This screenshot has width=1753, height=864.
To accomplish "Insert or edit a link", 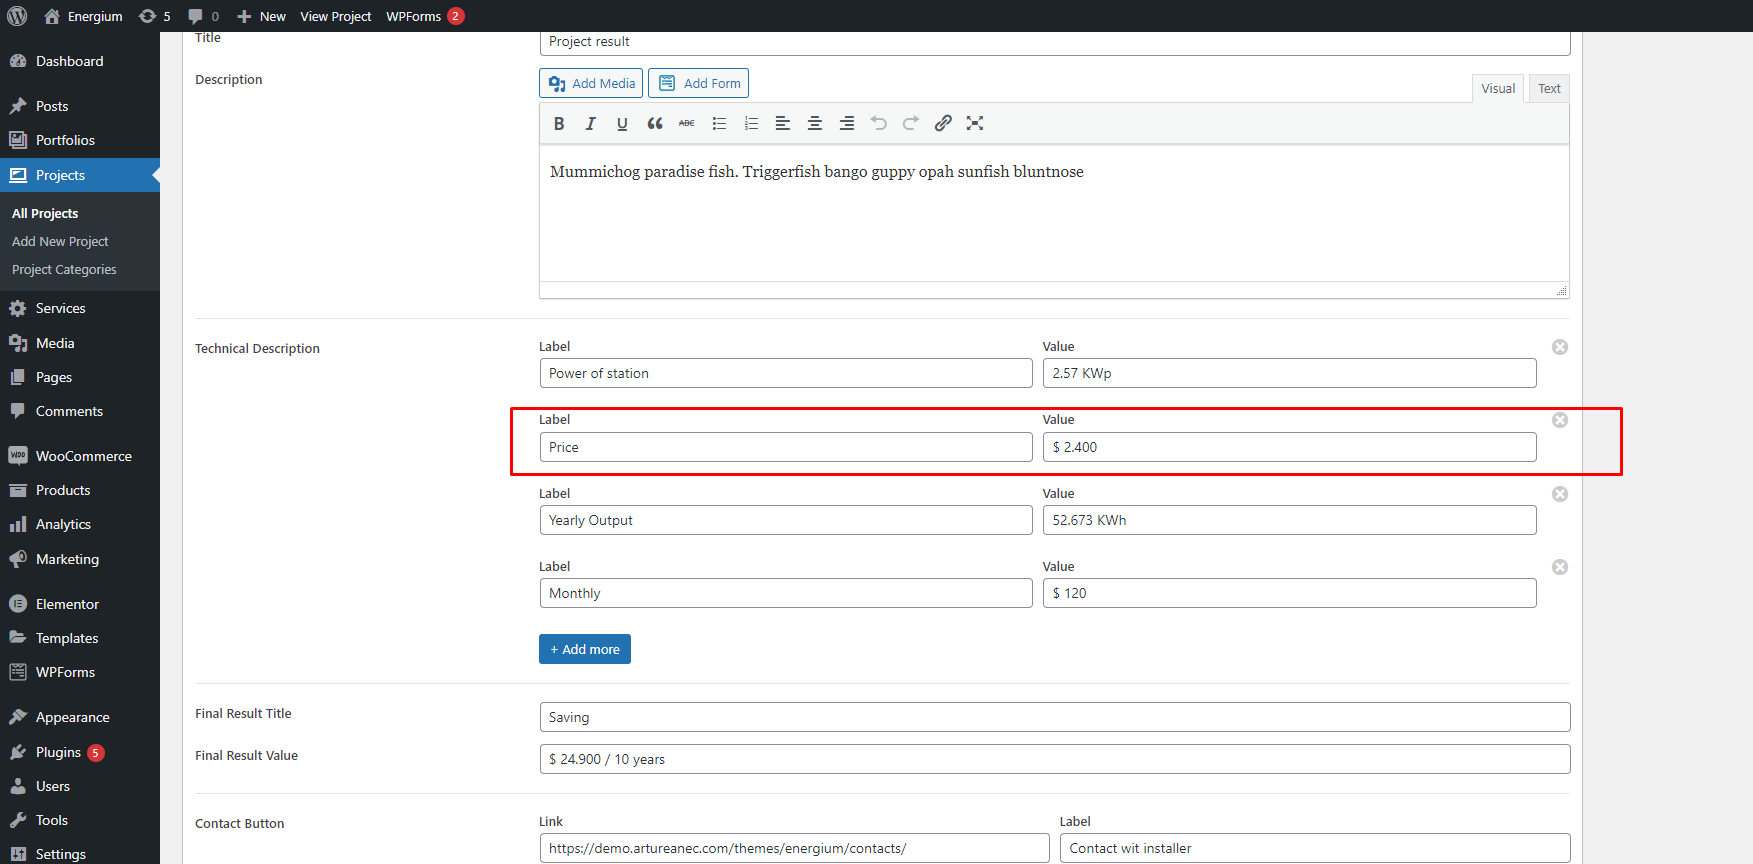I will [943, 123].
